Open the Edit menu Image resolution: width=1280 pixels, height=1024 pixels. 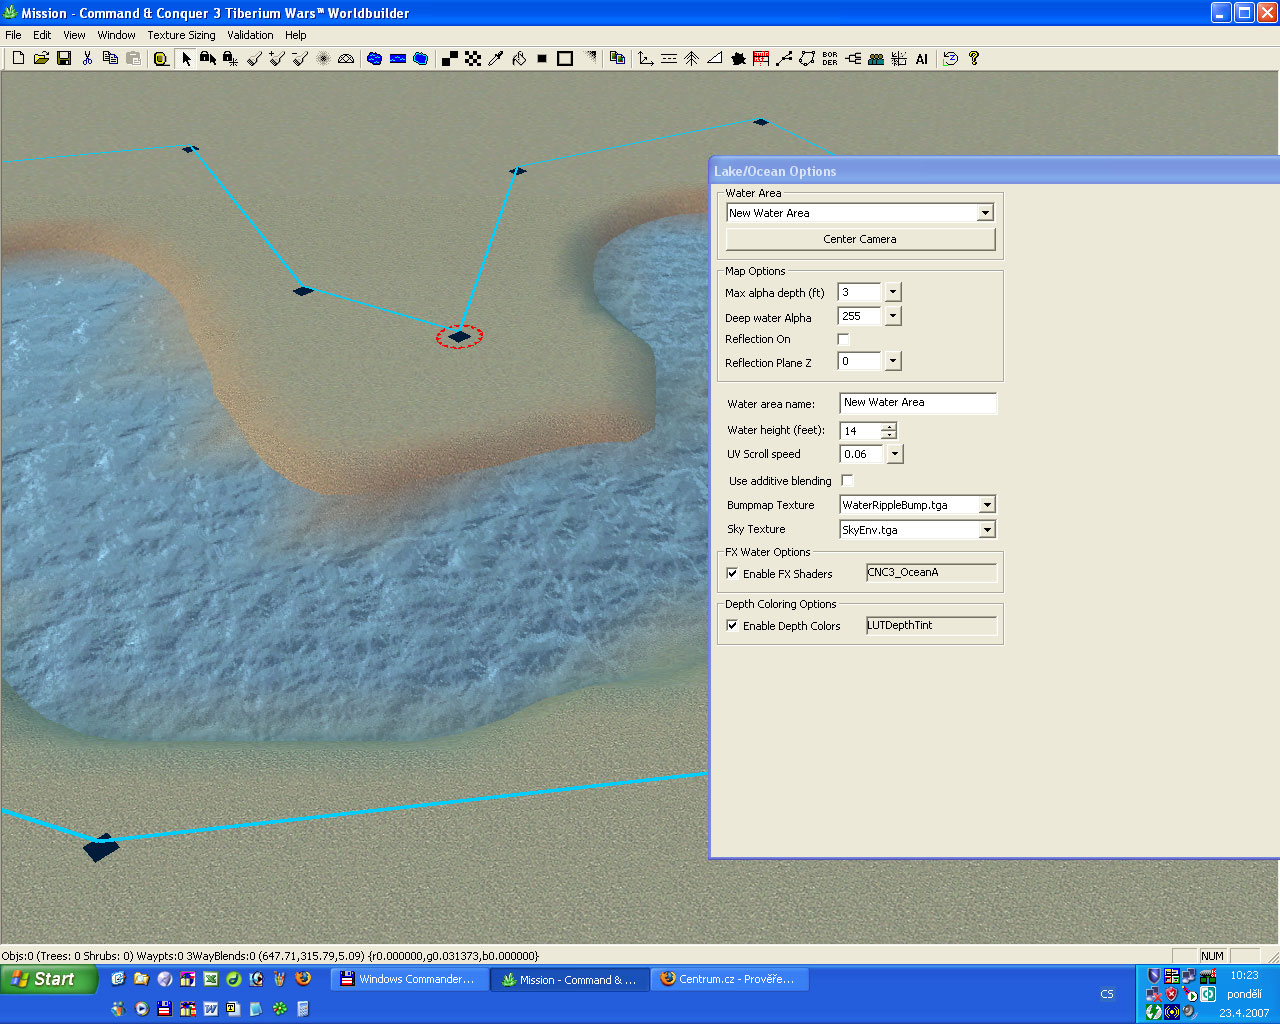tap(42, 35)
